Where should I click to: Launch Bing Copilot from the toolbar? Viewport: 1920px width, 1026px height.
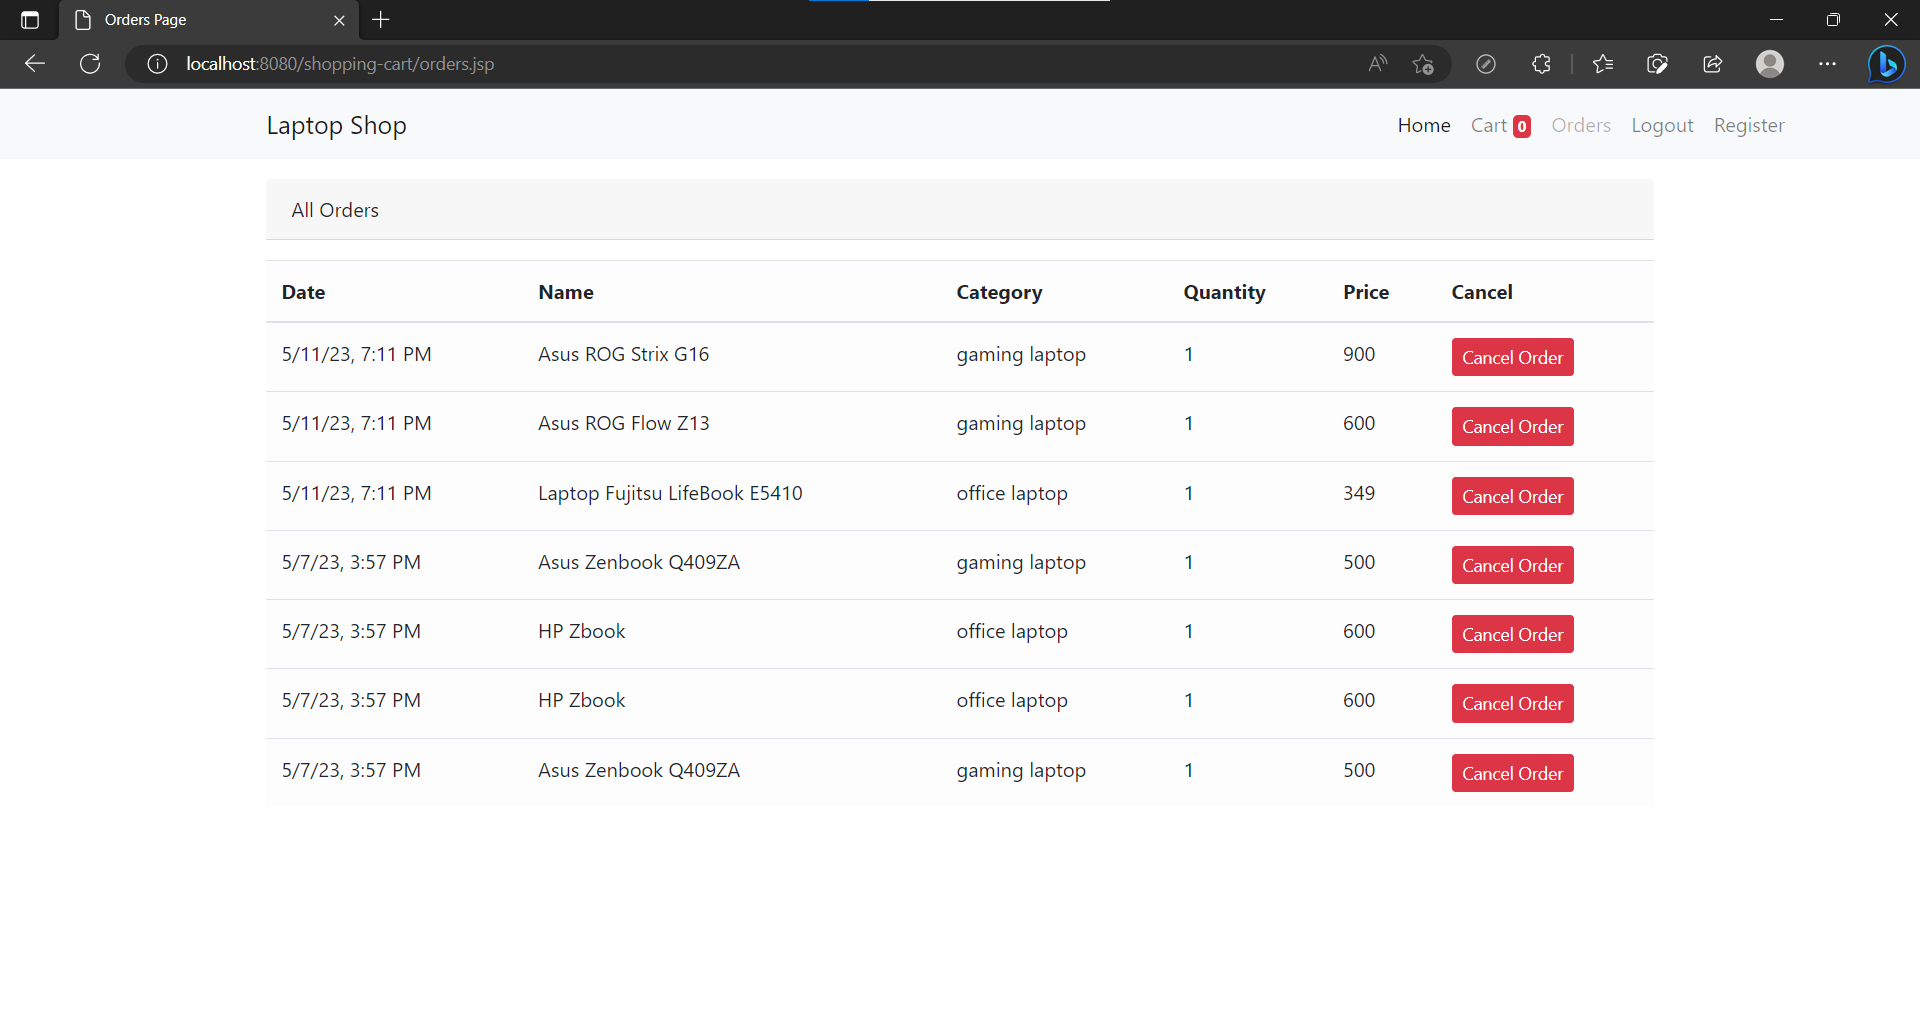point(1887,64)
